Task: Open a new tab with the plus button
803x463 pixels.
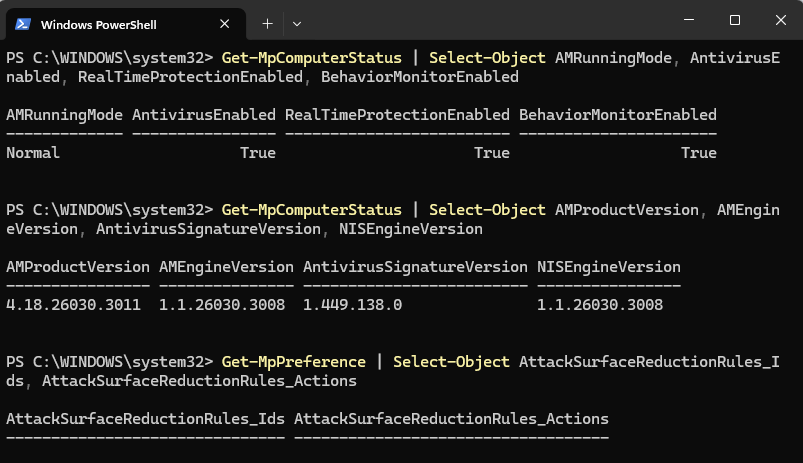Action: pos(267,23)
